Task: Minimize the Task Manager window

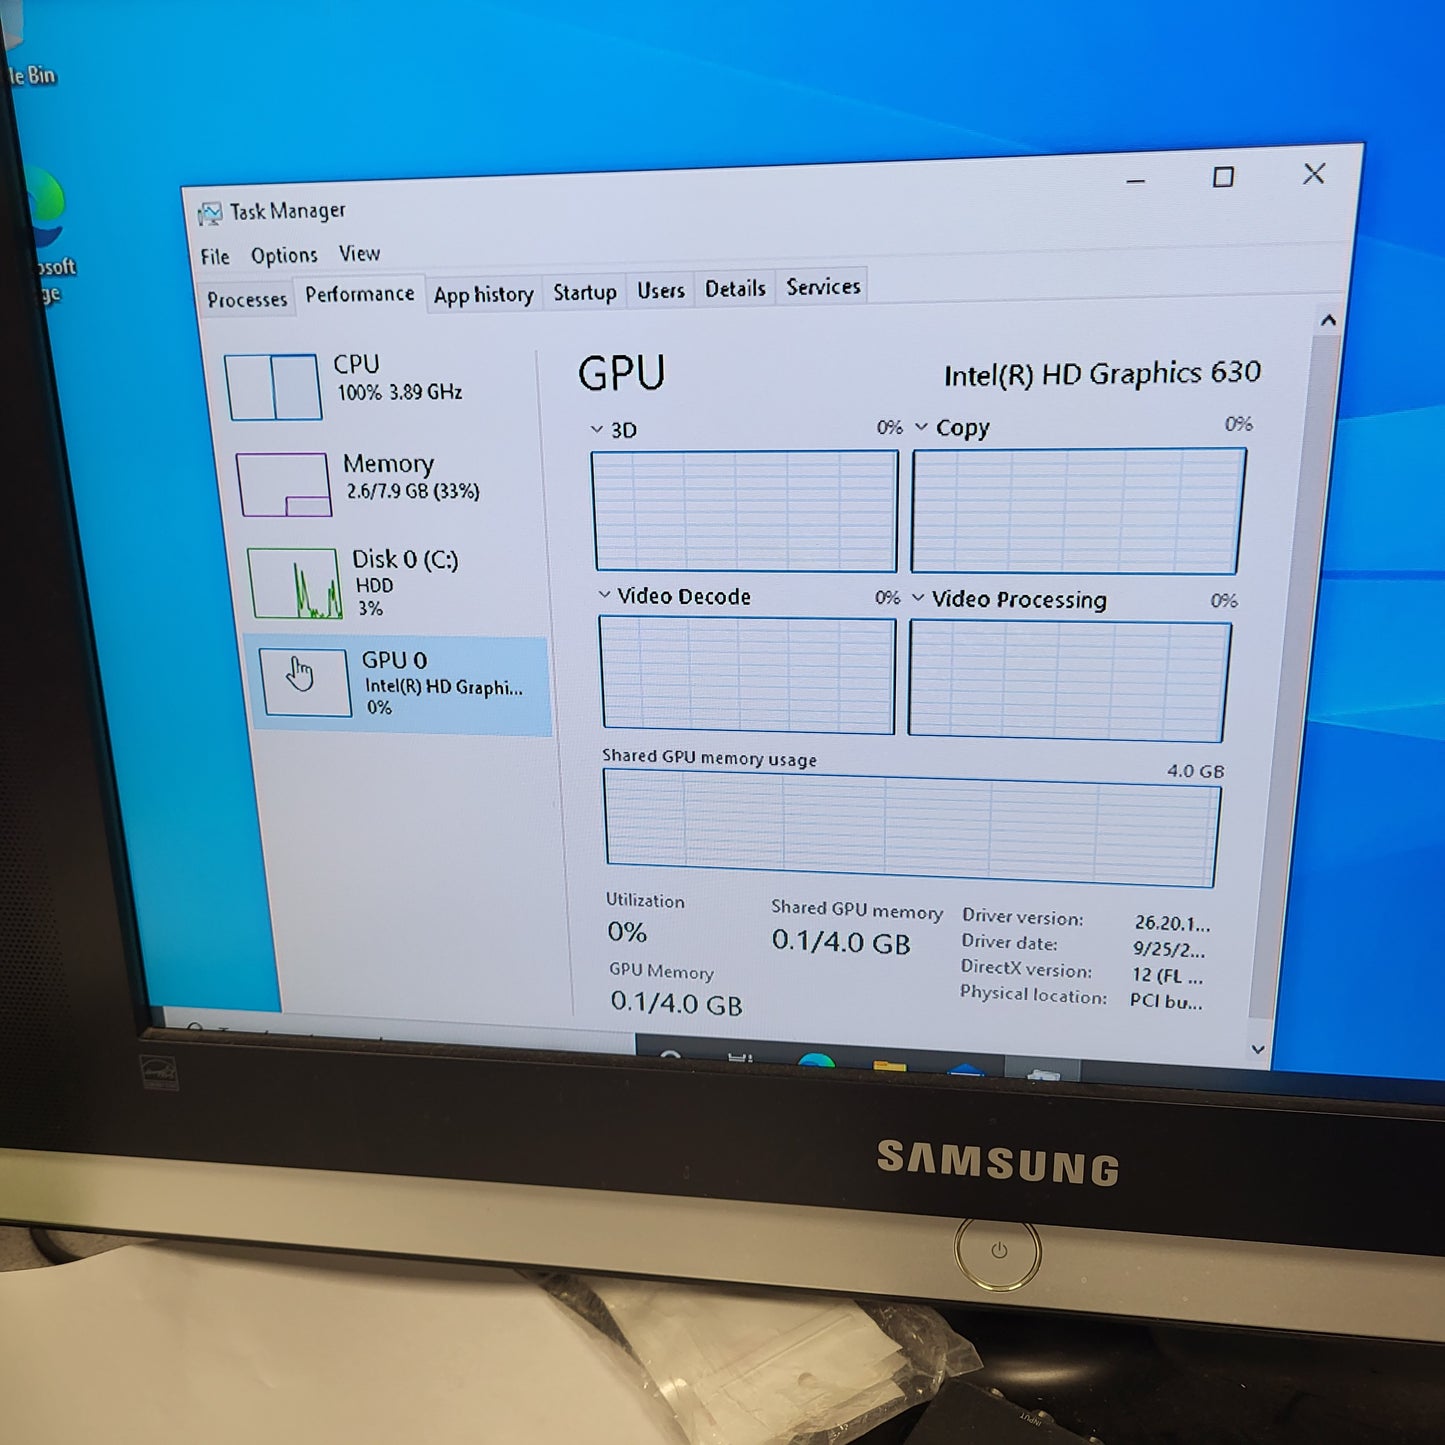Action: point(1136,181)
